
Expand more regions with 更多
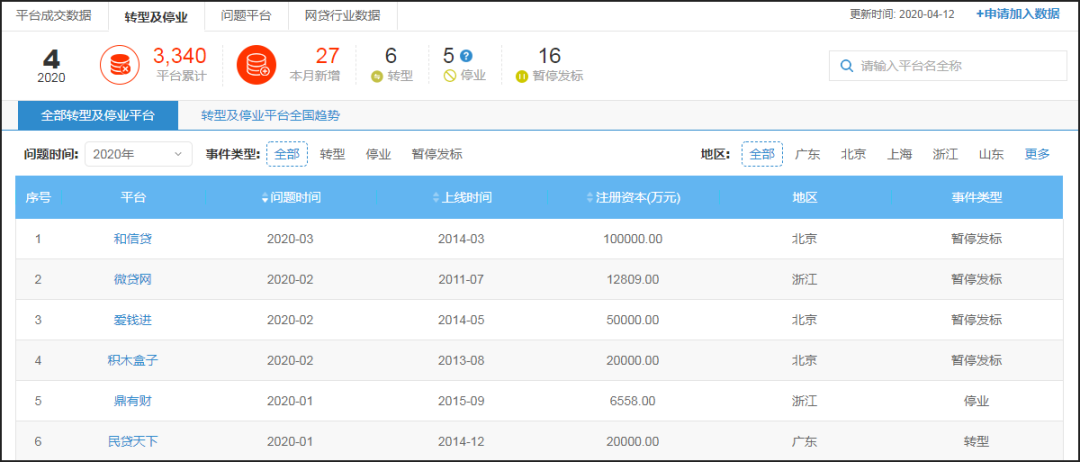[1037, 154]
